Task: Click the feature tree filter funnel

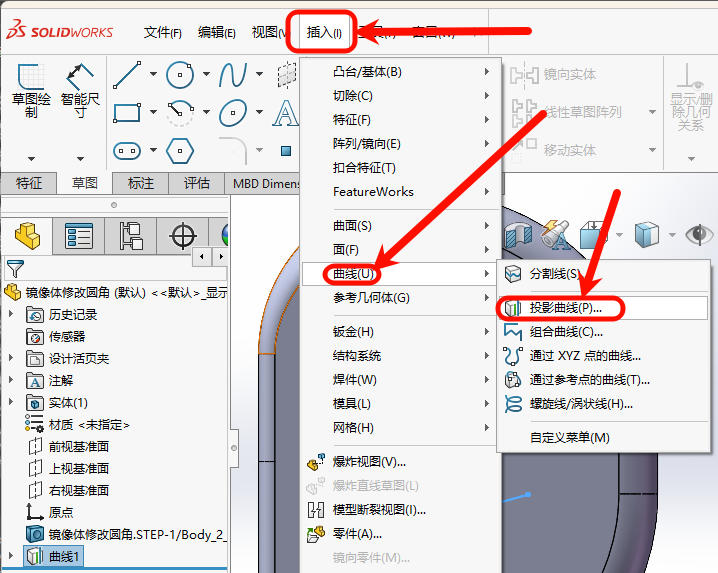Action: [13, 268]
